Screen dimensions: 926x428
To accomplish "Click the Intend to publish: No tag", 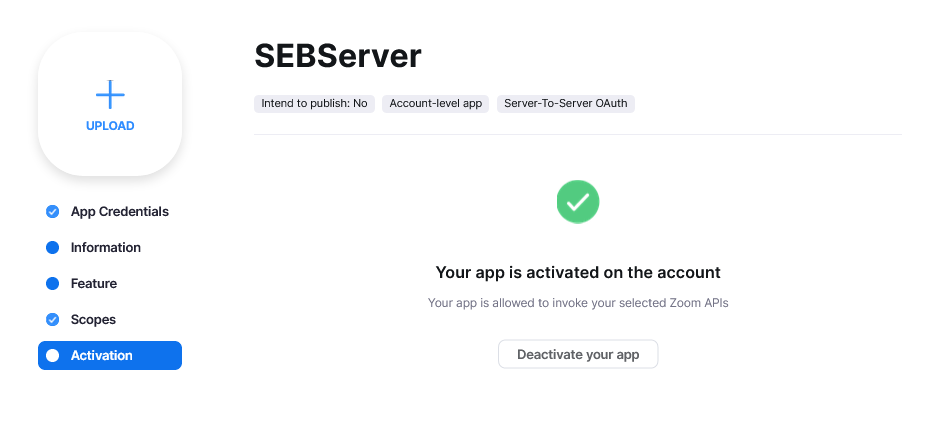I will pyautogui.click(x=314, y=103).
